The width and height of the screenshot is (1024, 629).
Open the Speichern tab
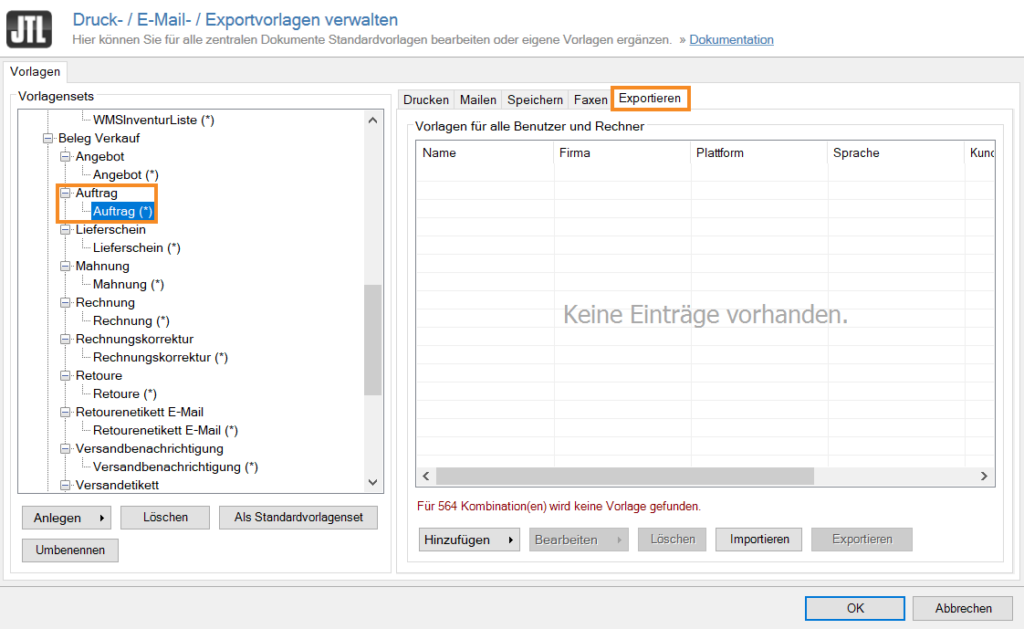(535, 100)
